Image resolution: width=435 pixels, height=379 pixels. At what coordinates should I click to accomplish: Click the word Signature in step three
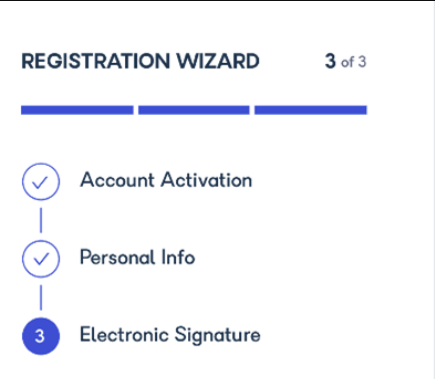click(x=217, y=335)
